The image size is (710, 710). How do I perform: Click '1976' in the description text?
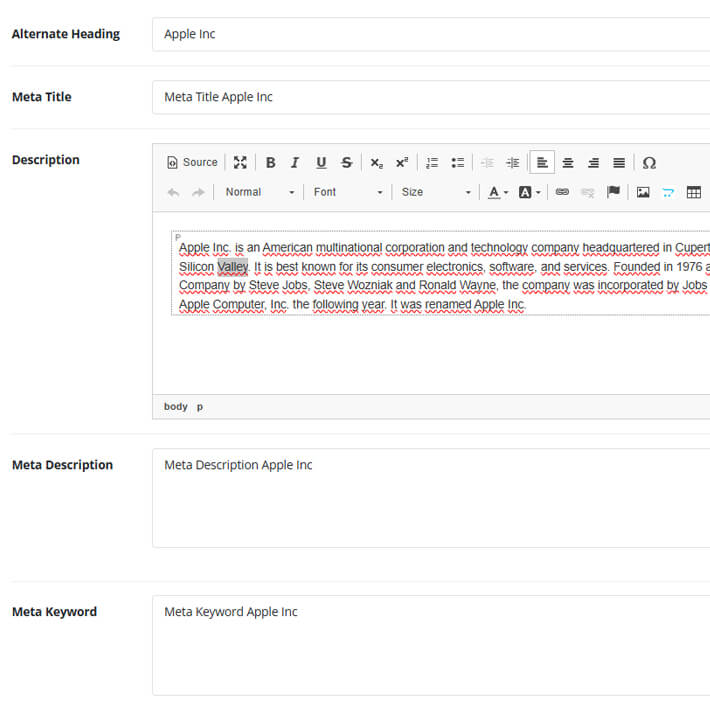(689, 267)
